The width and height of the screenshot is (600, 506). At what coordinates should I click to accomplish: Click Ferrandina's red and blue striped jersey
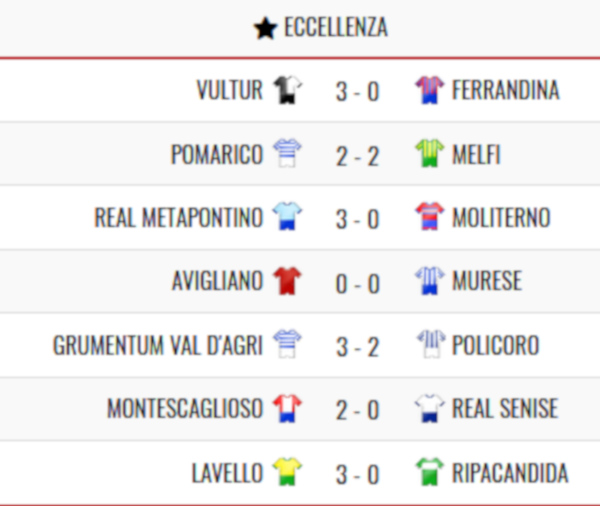(x=430, y=90)
